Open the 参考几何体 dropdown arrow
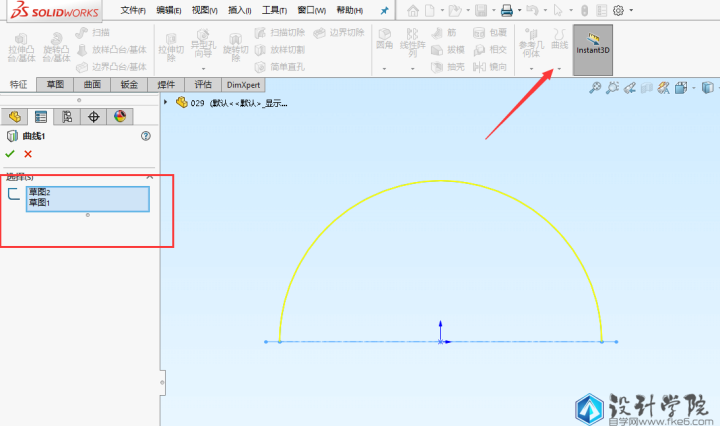 (x=532, y=69)
